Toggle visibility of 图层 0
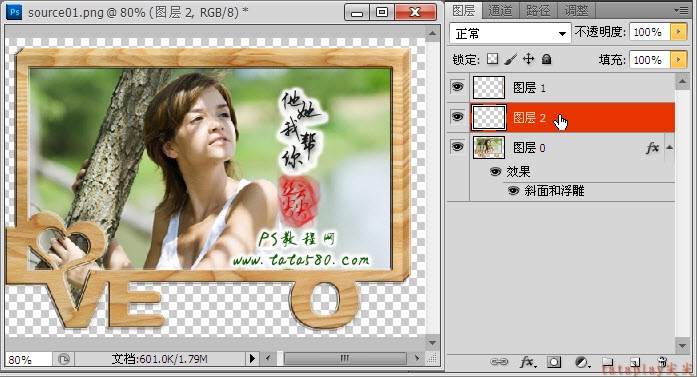Image resolution: width=697 pixels, height=377 pixels. pos(457,147)
